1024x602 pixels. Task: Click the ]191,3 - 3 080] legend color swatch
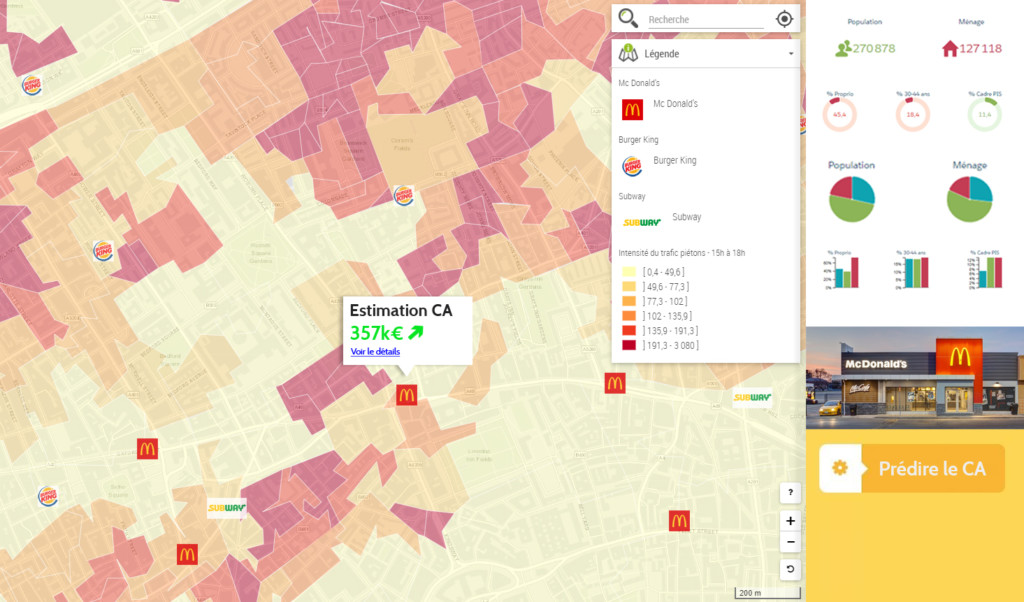tap(629, 345)
